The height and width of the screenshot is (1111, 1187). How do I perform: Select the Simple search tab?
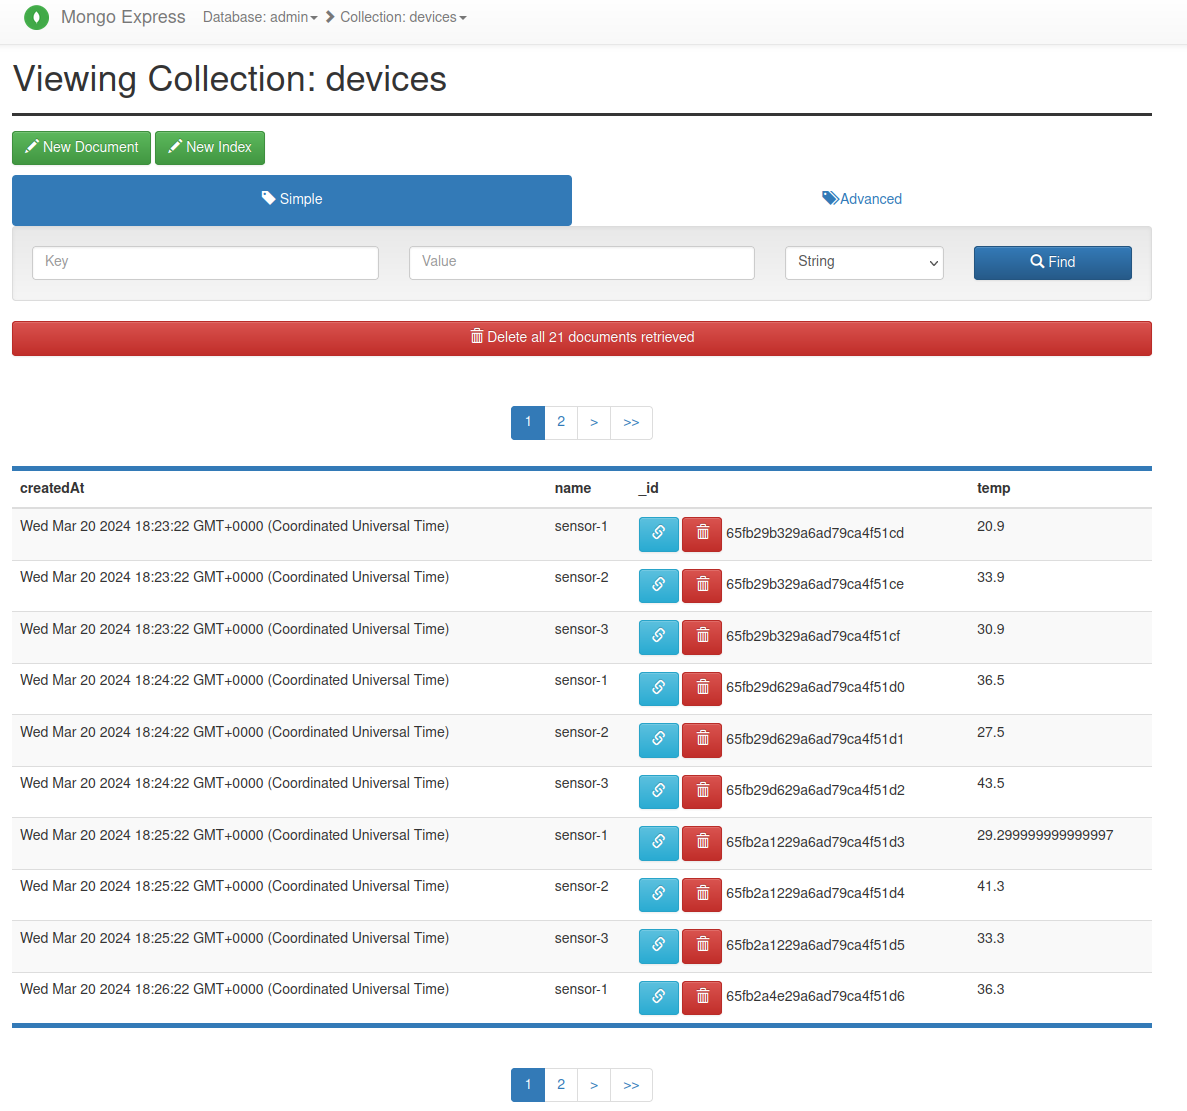point(292,199)
